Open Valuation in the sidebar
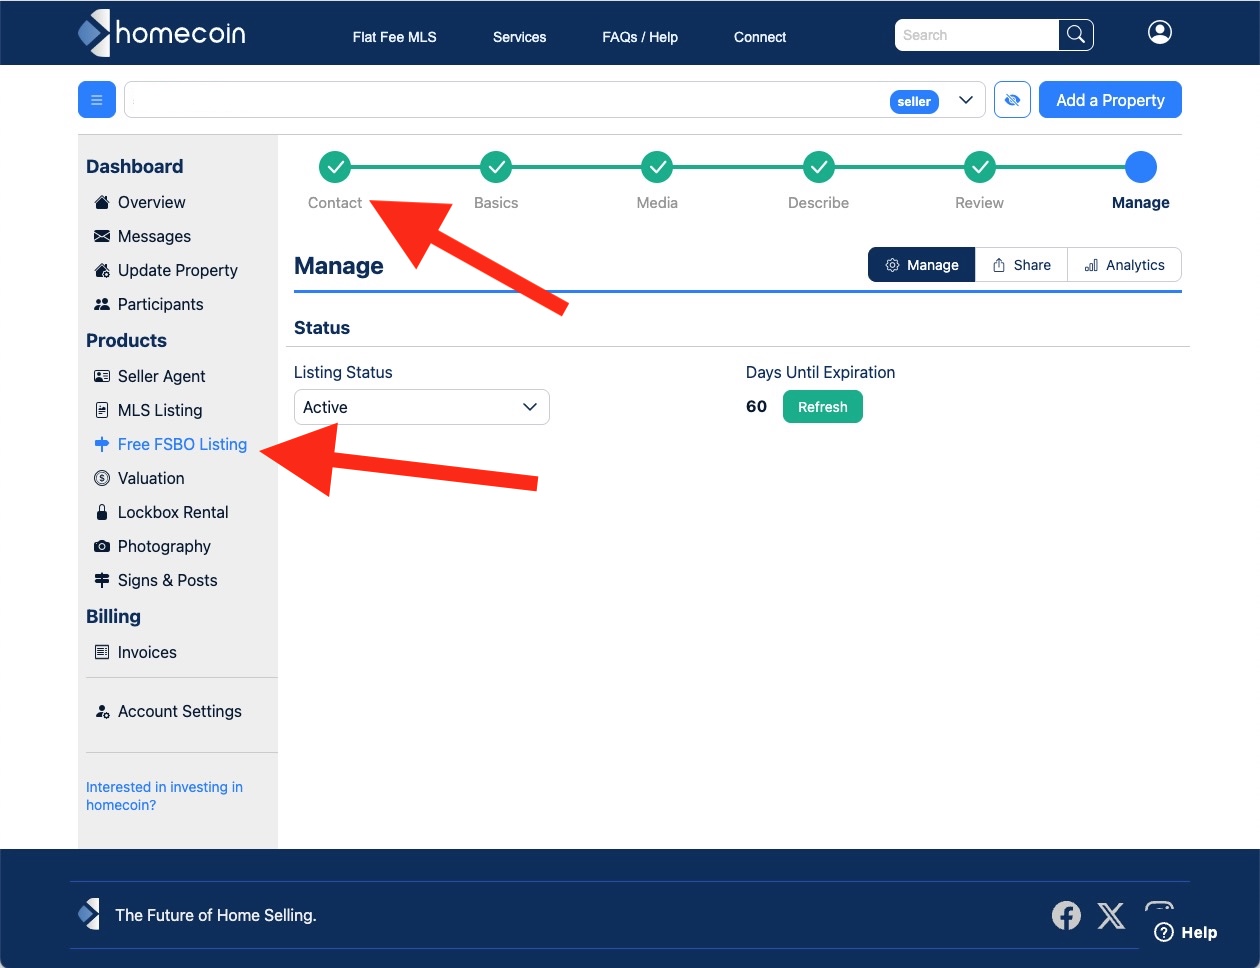The width and height of the screenshot is (1260, 968). click(x=139, y=478)
